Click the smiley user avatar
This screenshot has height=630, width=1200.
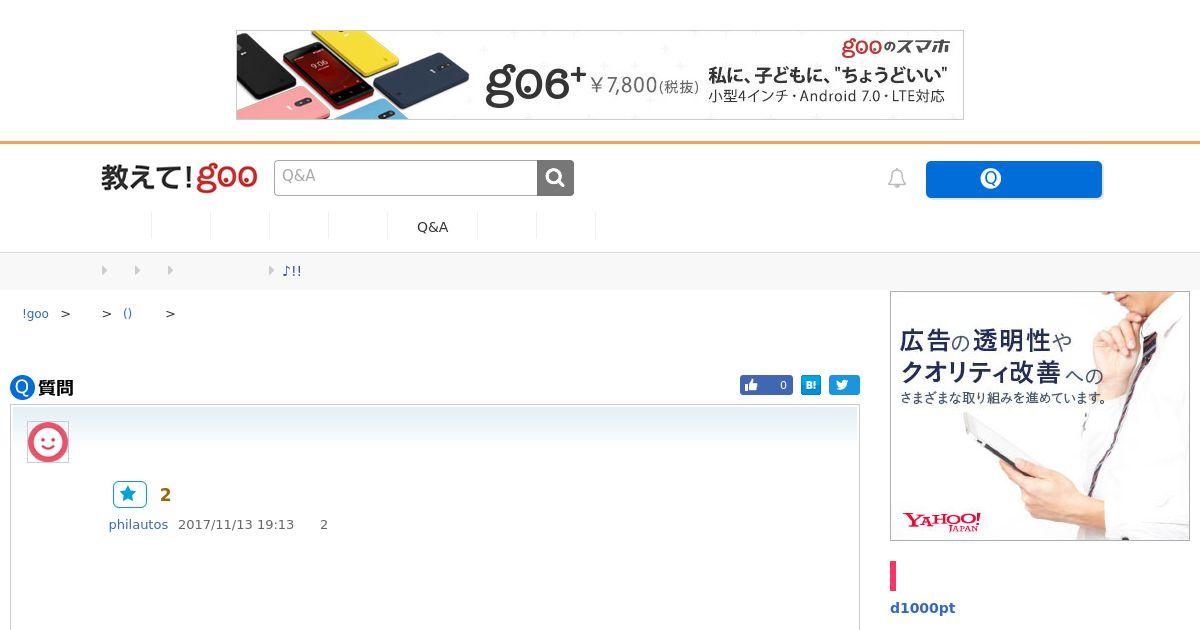[48, 442]
